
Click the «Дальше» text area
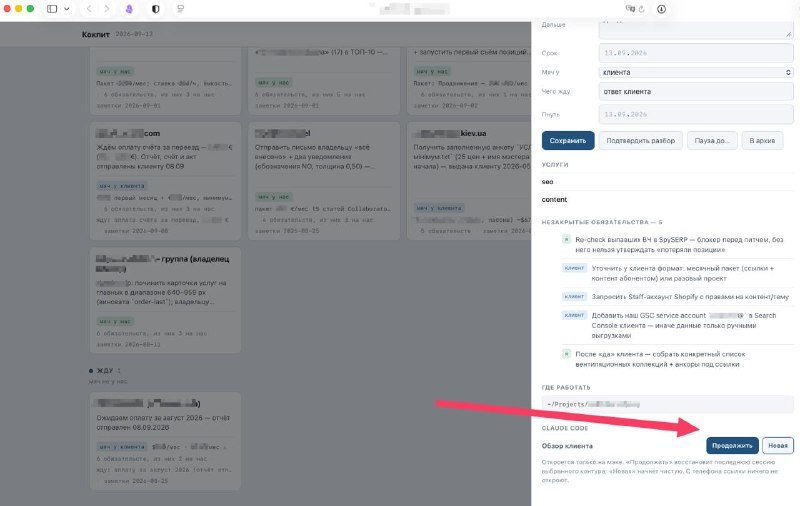(x=696, y=30)
